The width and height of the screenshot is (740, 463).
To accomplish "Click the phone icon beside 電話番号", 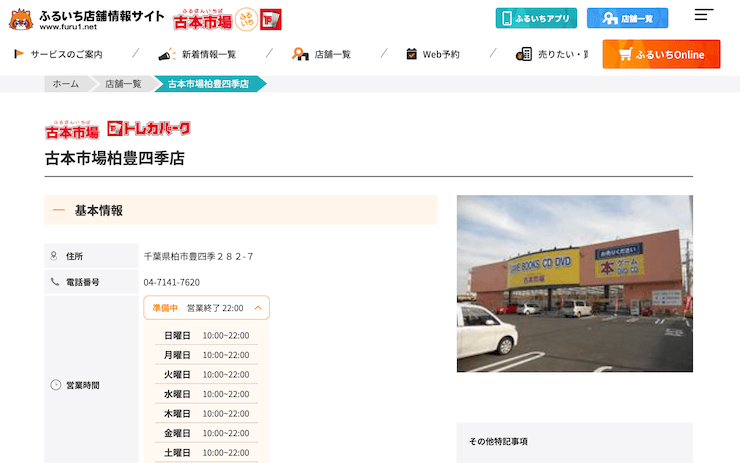I will pyautogui.click(x=55, y=282).
